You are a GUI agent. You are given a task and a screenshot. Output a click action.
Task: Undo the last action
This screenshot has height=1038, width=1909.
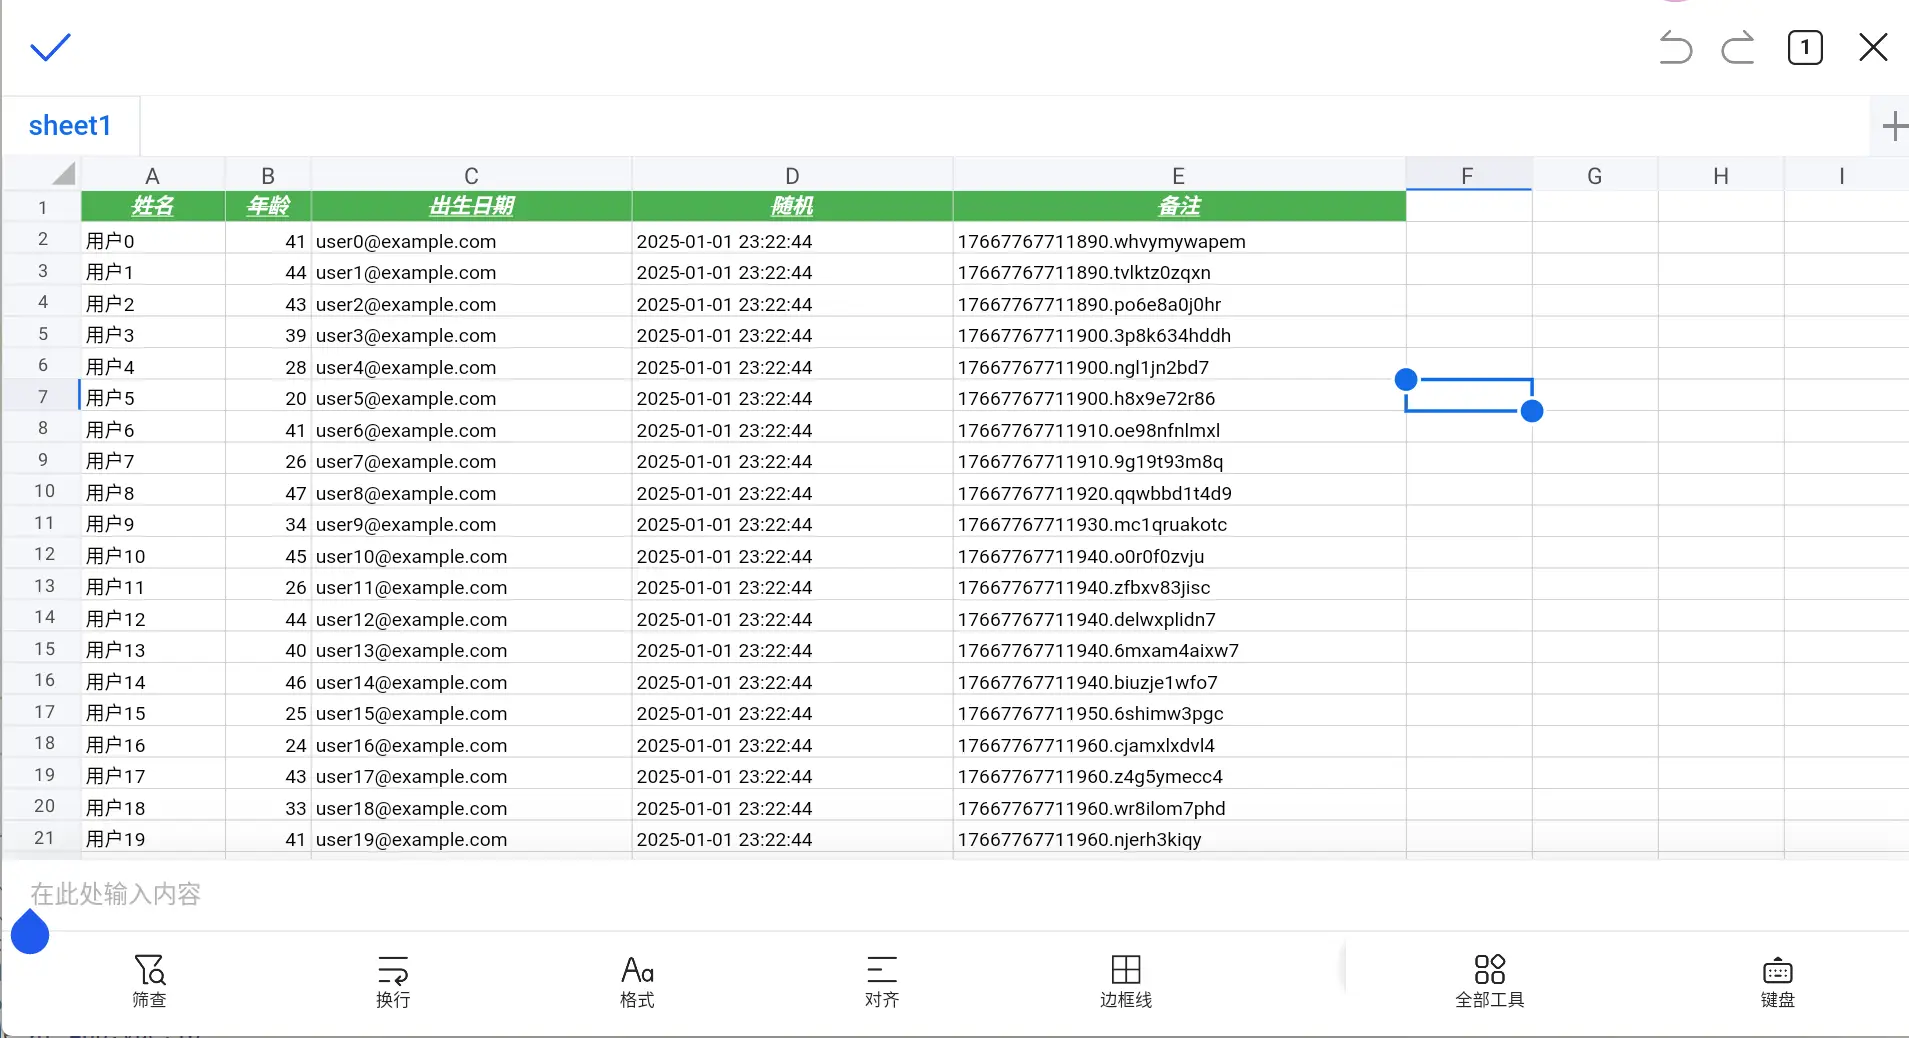point(1675,47)
